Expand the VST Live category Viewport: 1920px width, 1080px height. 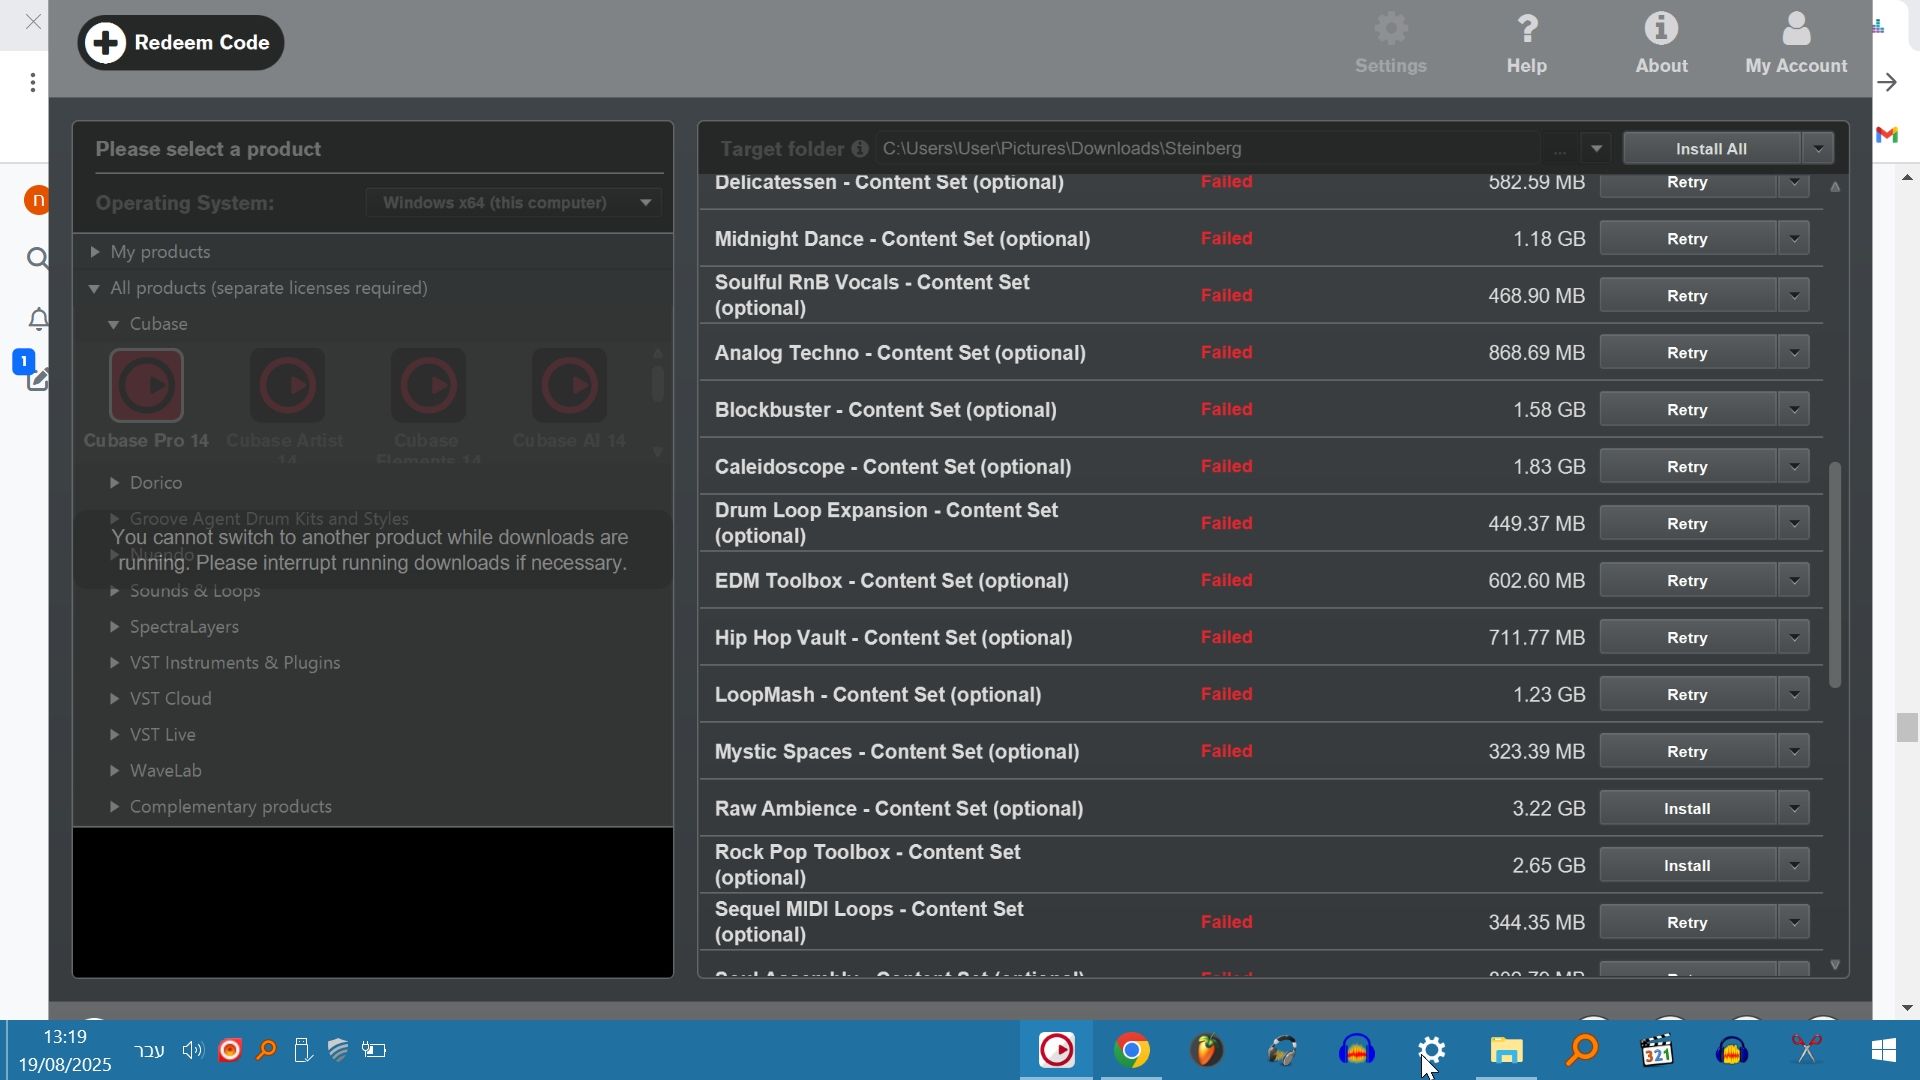(x=114, y=735)
